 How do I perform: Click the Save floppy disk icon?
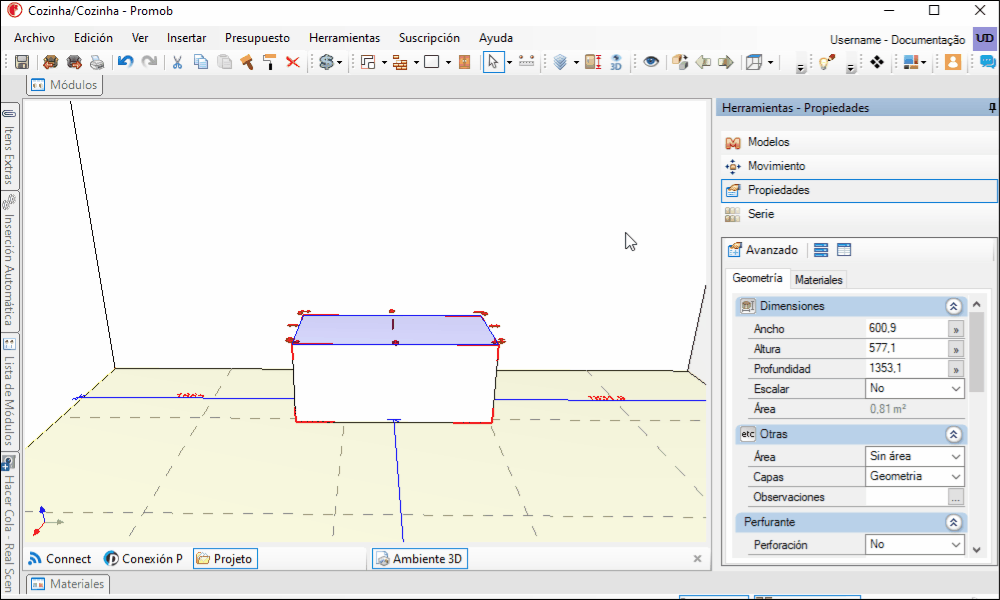[x=22, y=62]
